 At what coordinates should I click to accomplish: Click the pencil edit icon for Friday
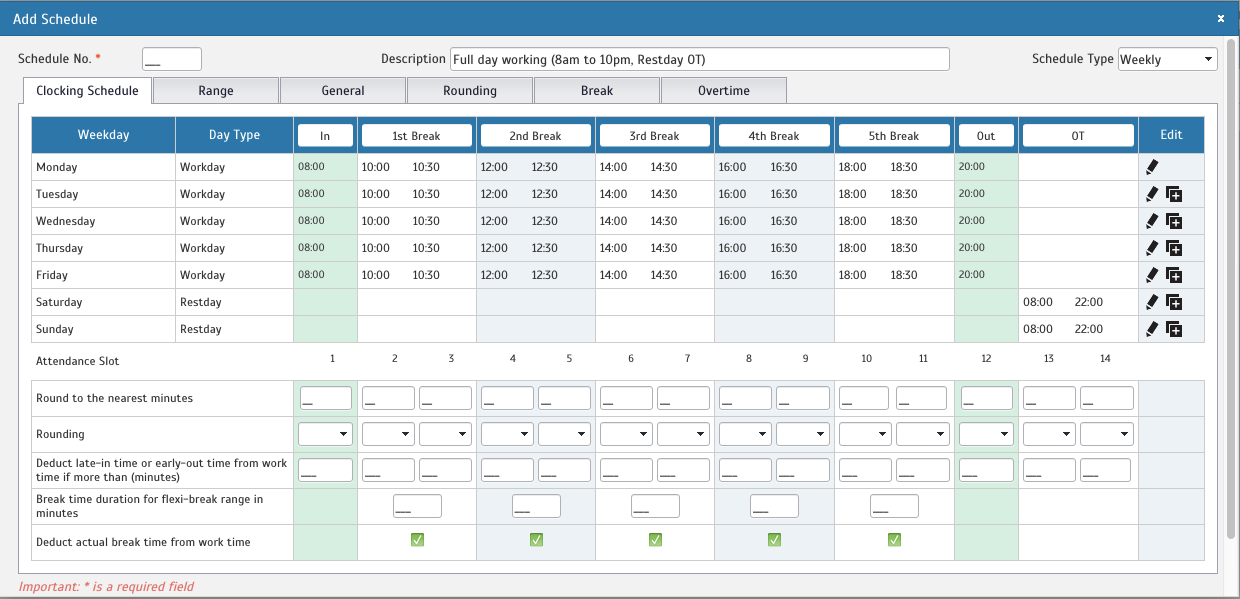1152,275
